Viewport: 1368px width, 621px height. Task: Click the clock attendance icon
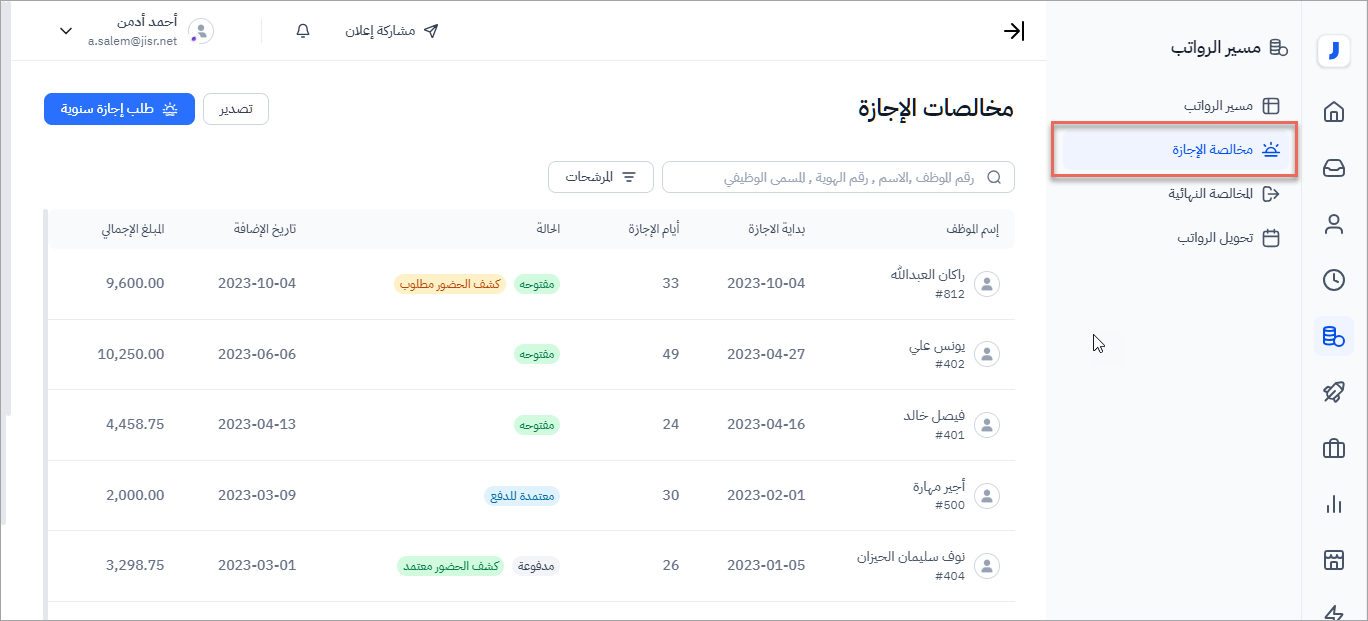(1333, 280)
